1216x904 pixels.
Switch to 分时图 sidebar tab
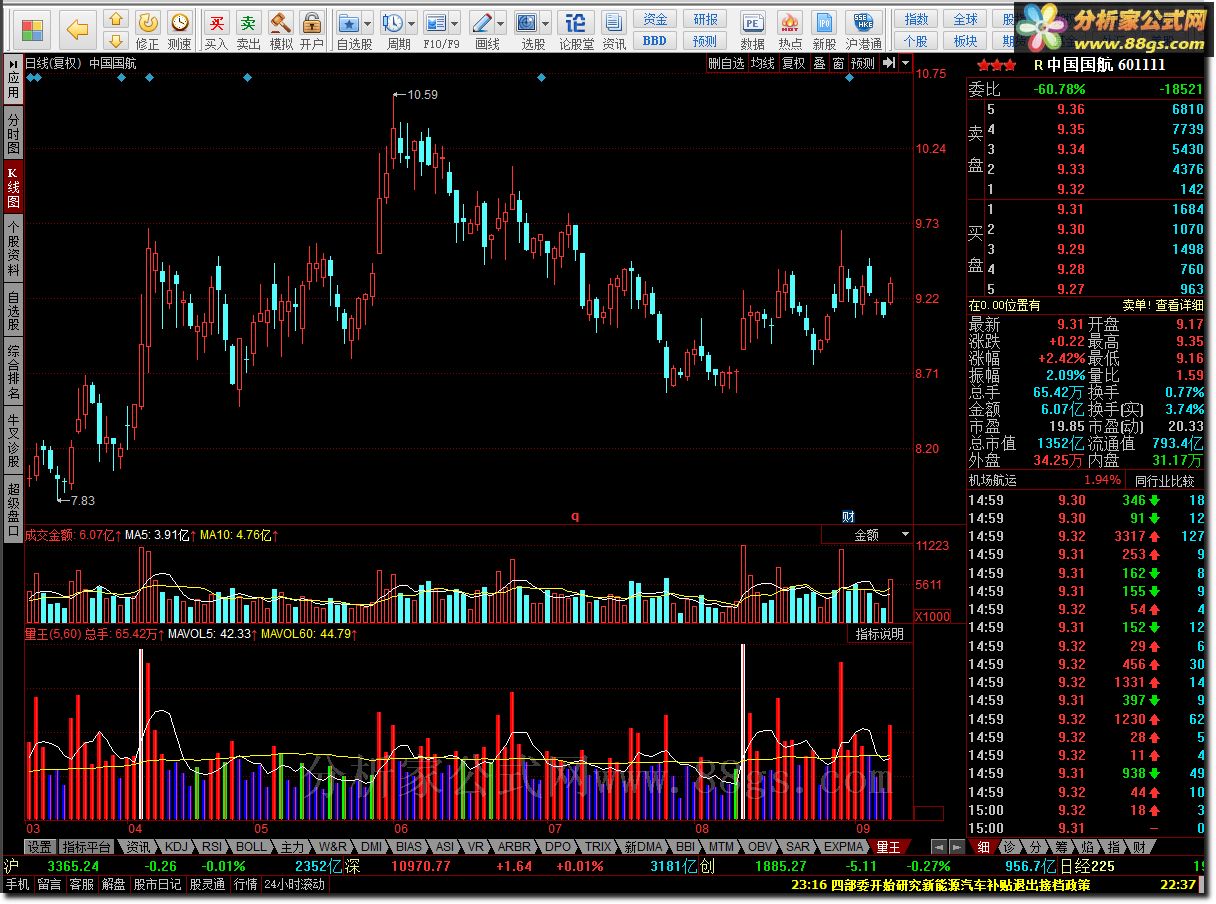(13, 134)
